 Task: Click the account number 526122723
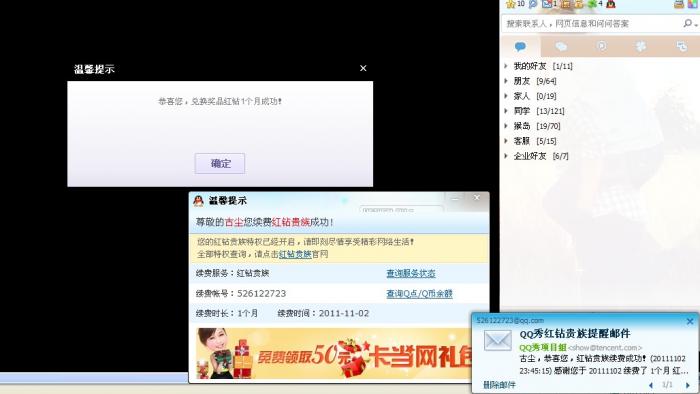(x=262, y=294)
